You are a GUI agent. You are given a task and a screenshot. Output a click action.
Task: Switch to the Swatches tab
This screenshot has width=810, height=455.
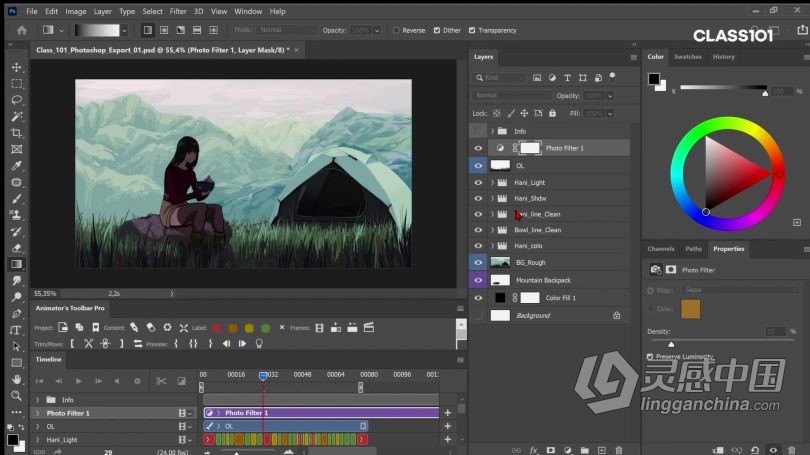point(688,57)
